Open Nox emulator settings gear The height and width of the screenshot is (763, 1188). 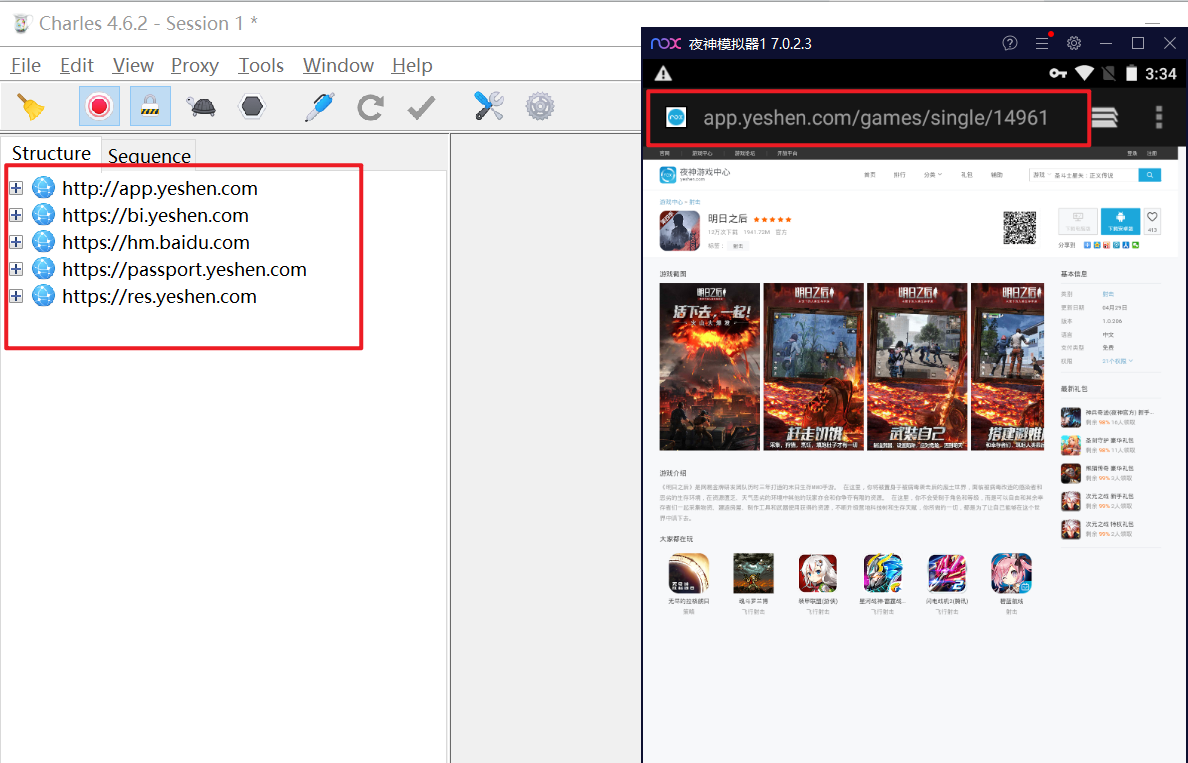(x=1074, y=43)
